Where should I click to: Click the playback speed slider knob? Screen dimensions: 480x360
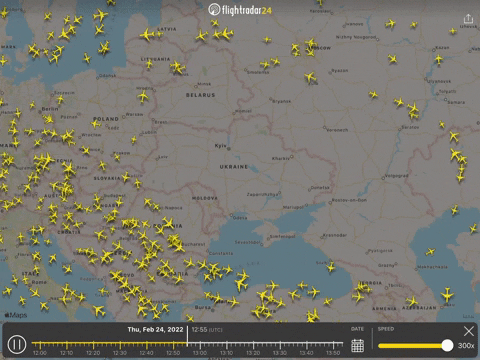point(447,345)
